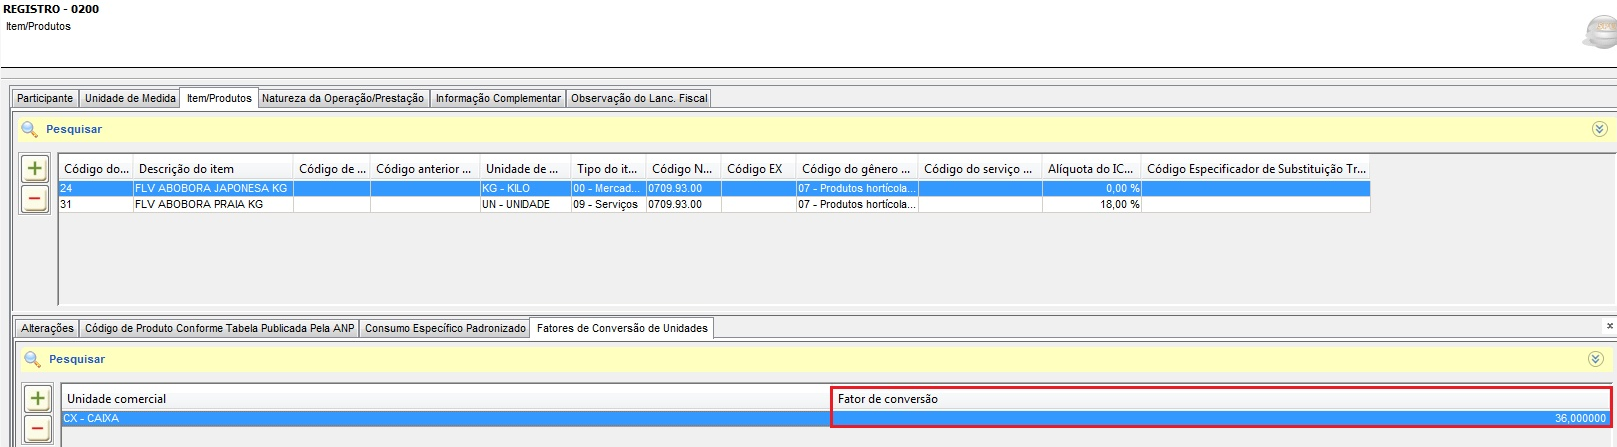Click the red minus icon beside items table
The width and height of the screenshot is (1617, 447).
tap(34, 199)
